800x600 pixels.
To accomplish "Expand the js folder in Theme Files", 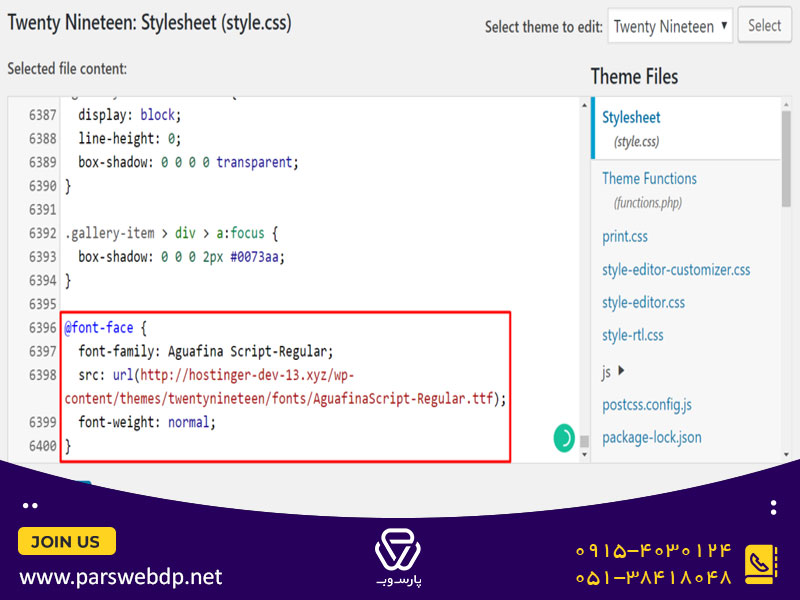I will [x=621, y=370].
